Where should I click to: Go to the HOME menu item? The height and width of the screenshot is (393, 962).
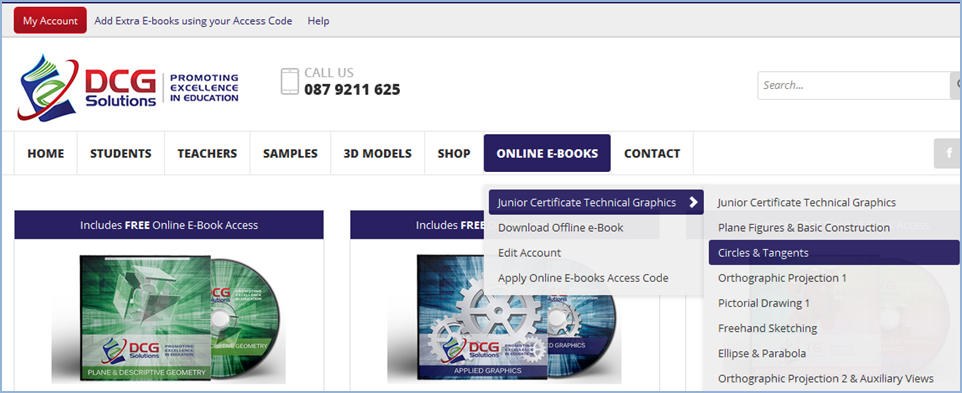45,153
